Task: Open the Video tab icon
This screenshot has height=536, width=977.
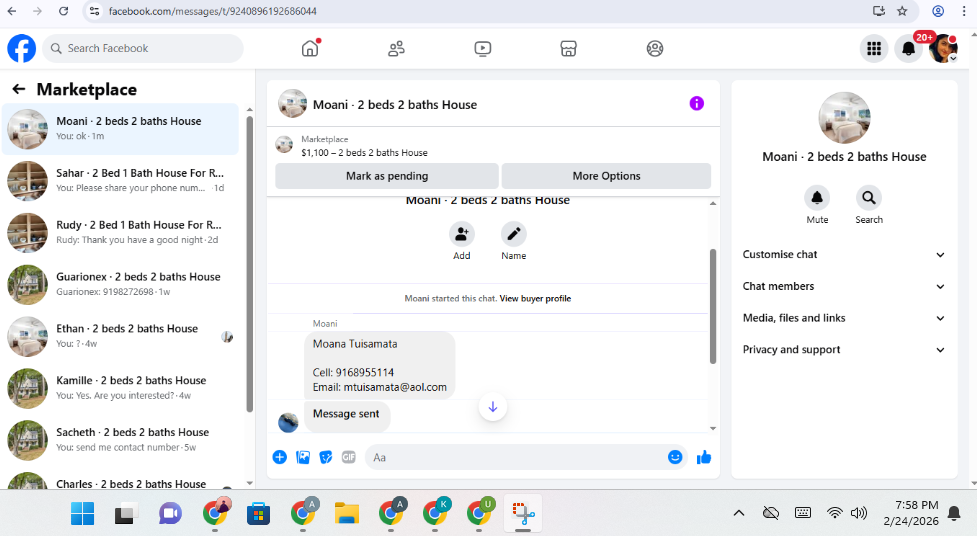Action: pos(482,49)
